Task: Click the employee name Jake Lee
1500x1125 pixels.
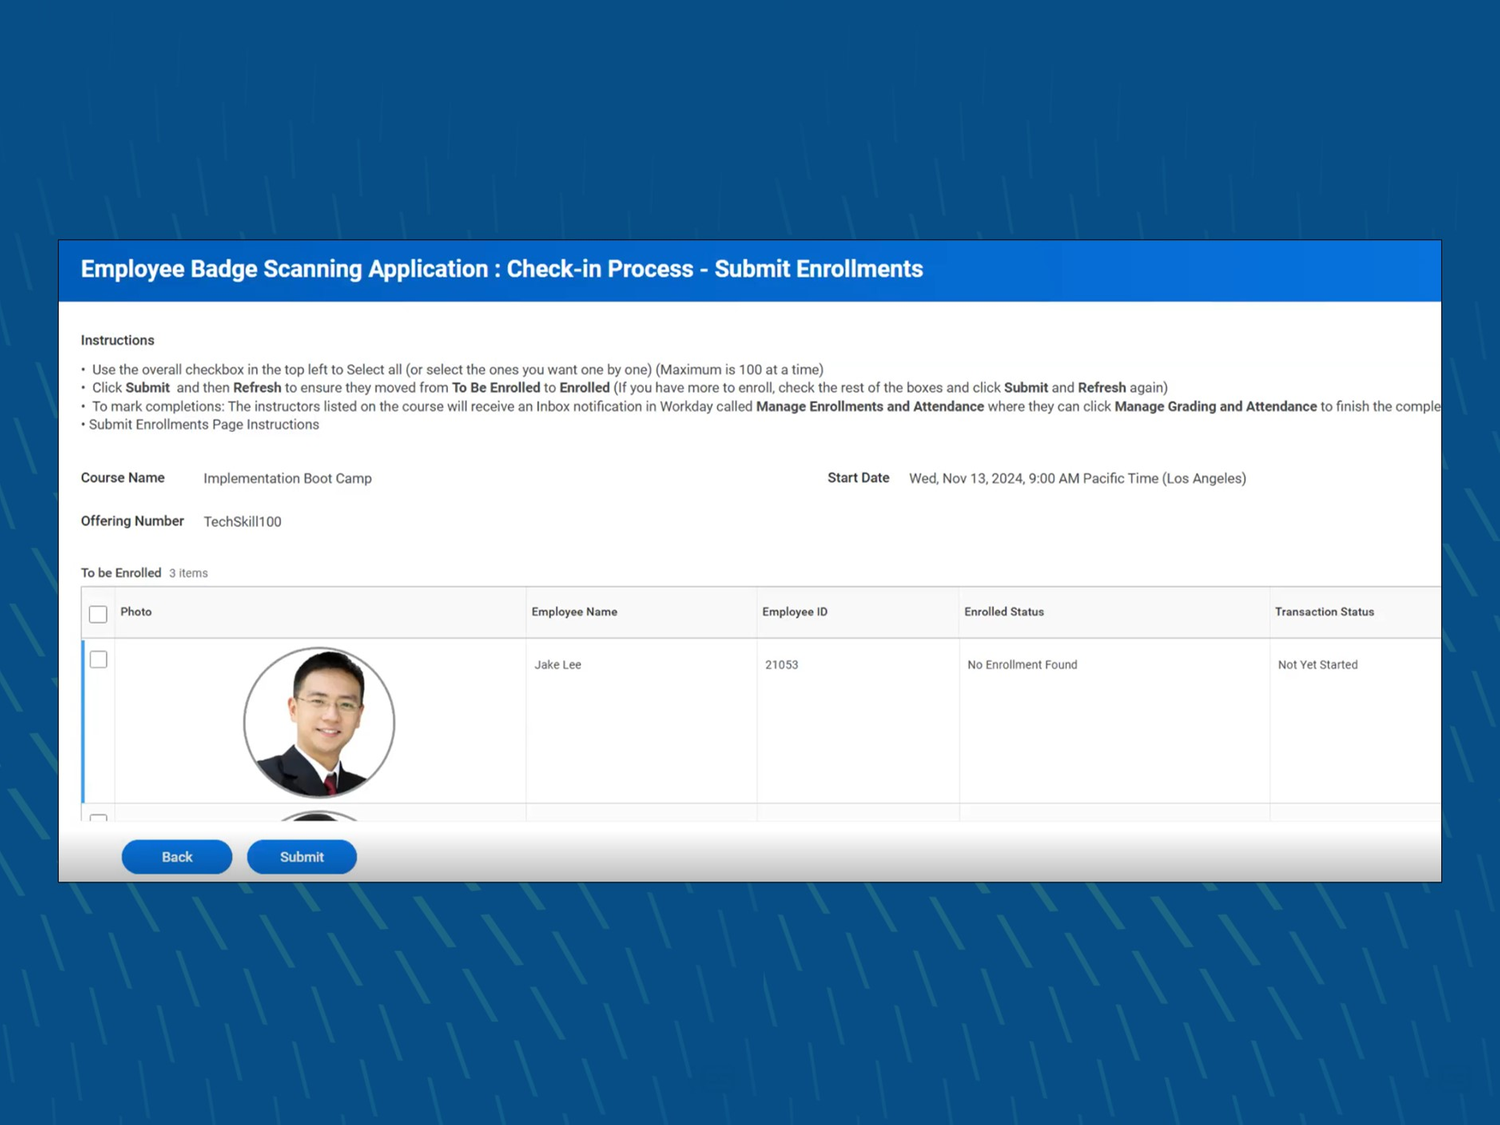Action: 557,664
